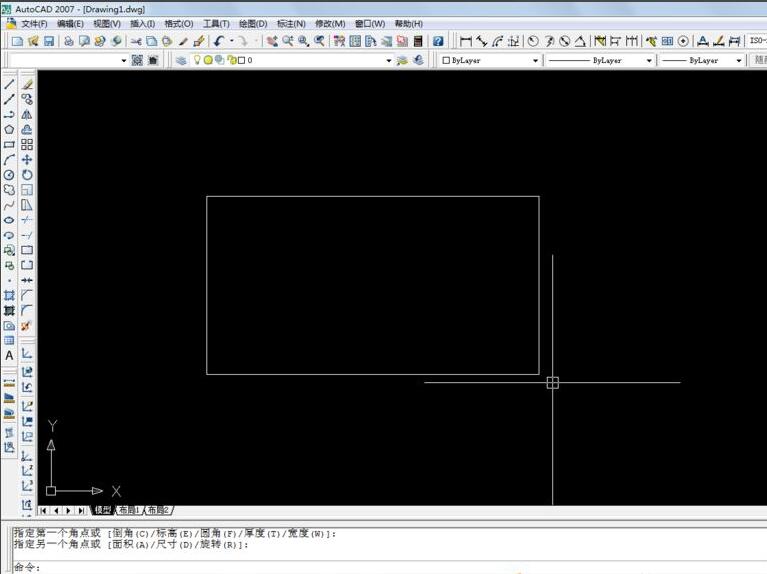Open the 编辑(E) menu

[70, 23]
